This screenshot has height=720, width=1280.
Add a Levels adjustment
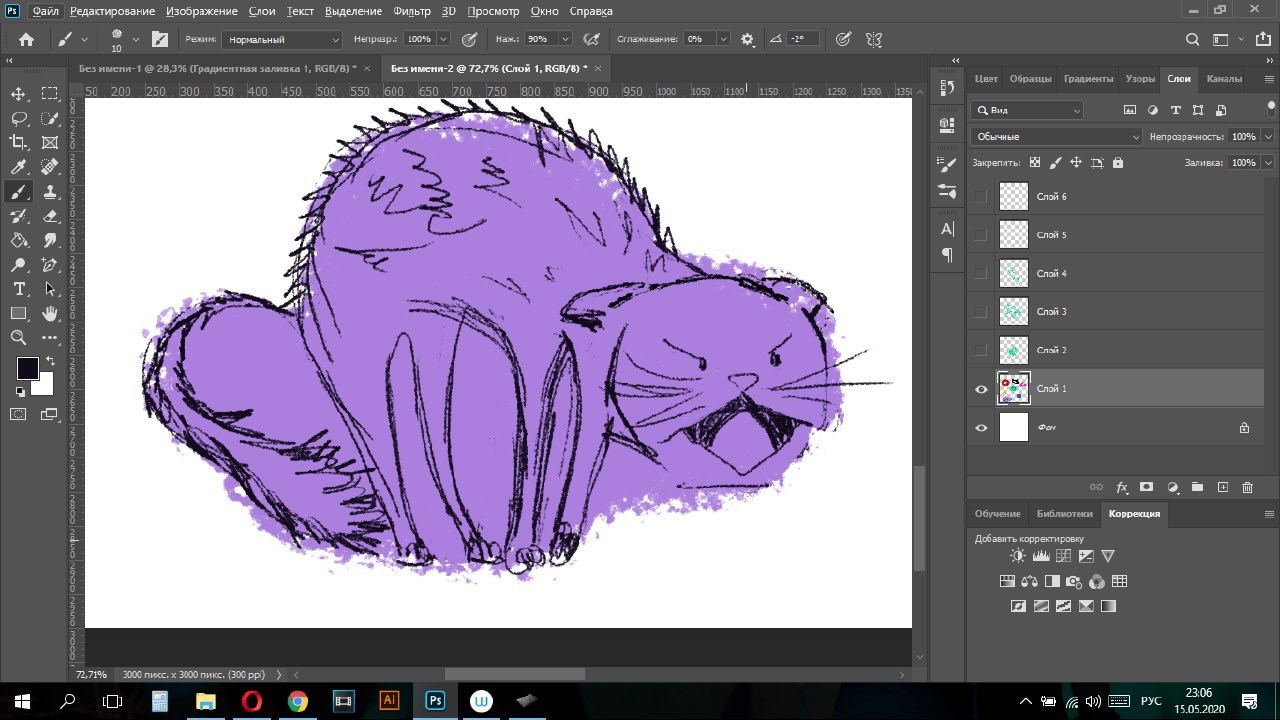[x=1040, y=556]
